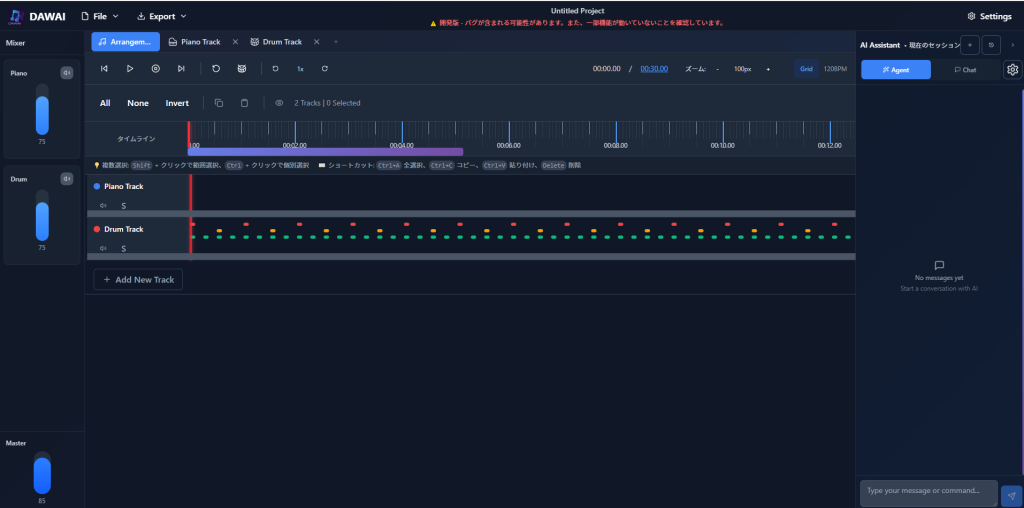
Task: Send the AI Assistant message
Action: tap(1011, 494)
